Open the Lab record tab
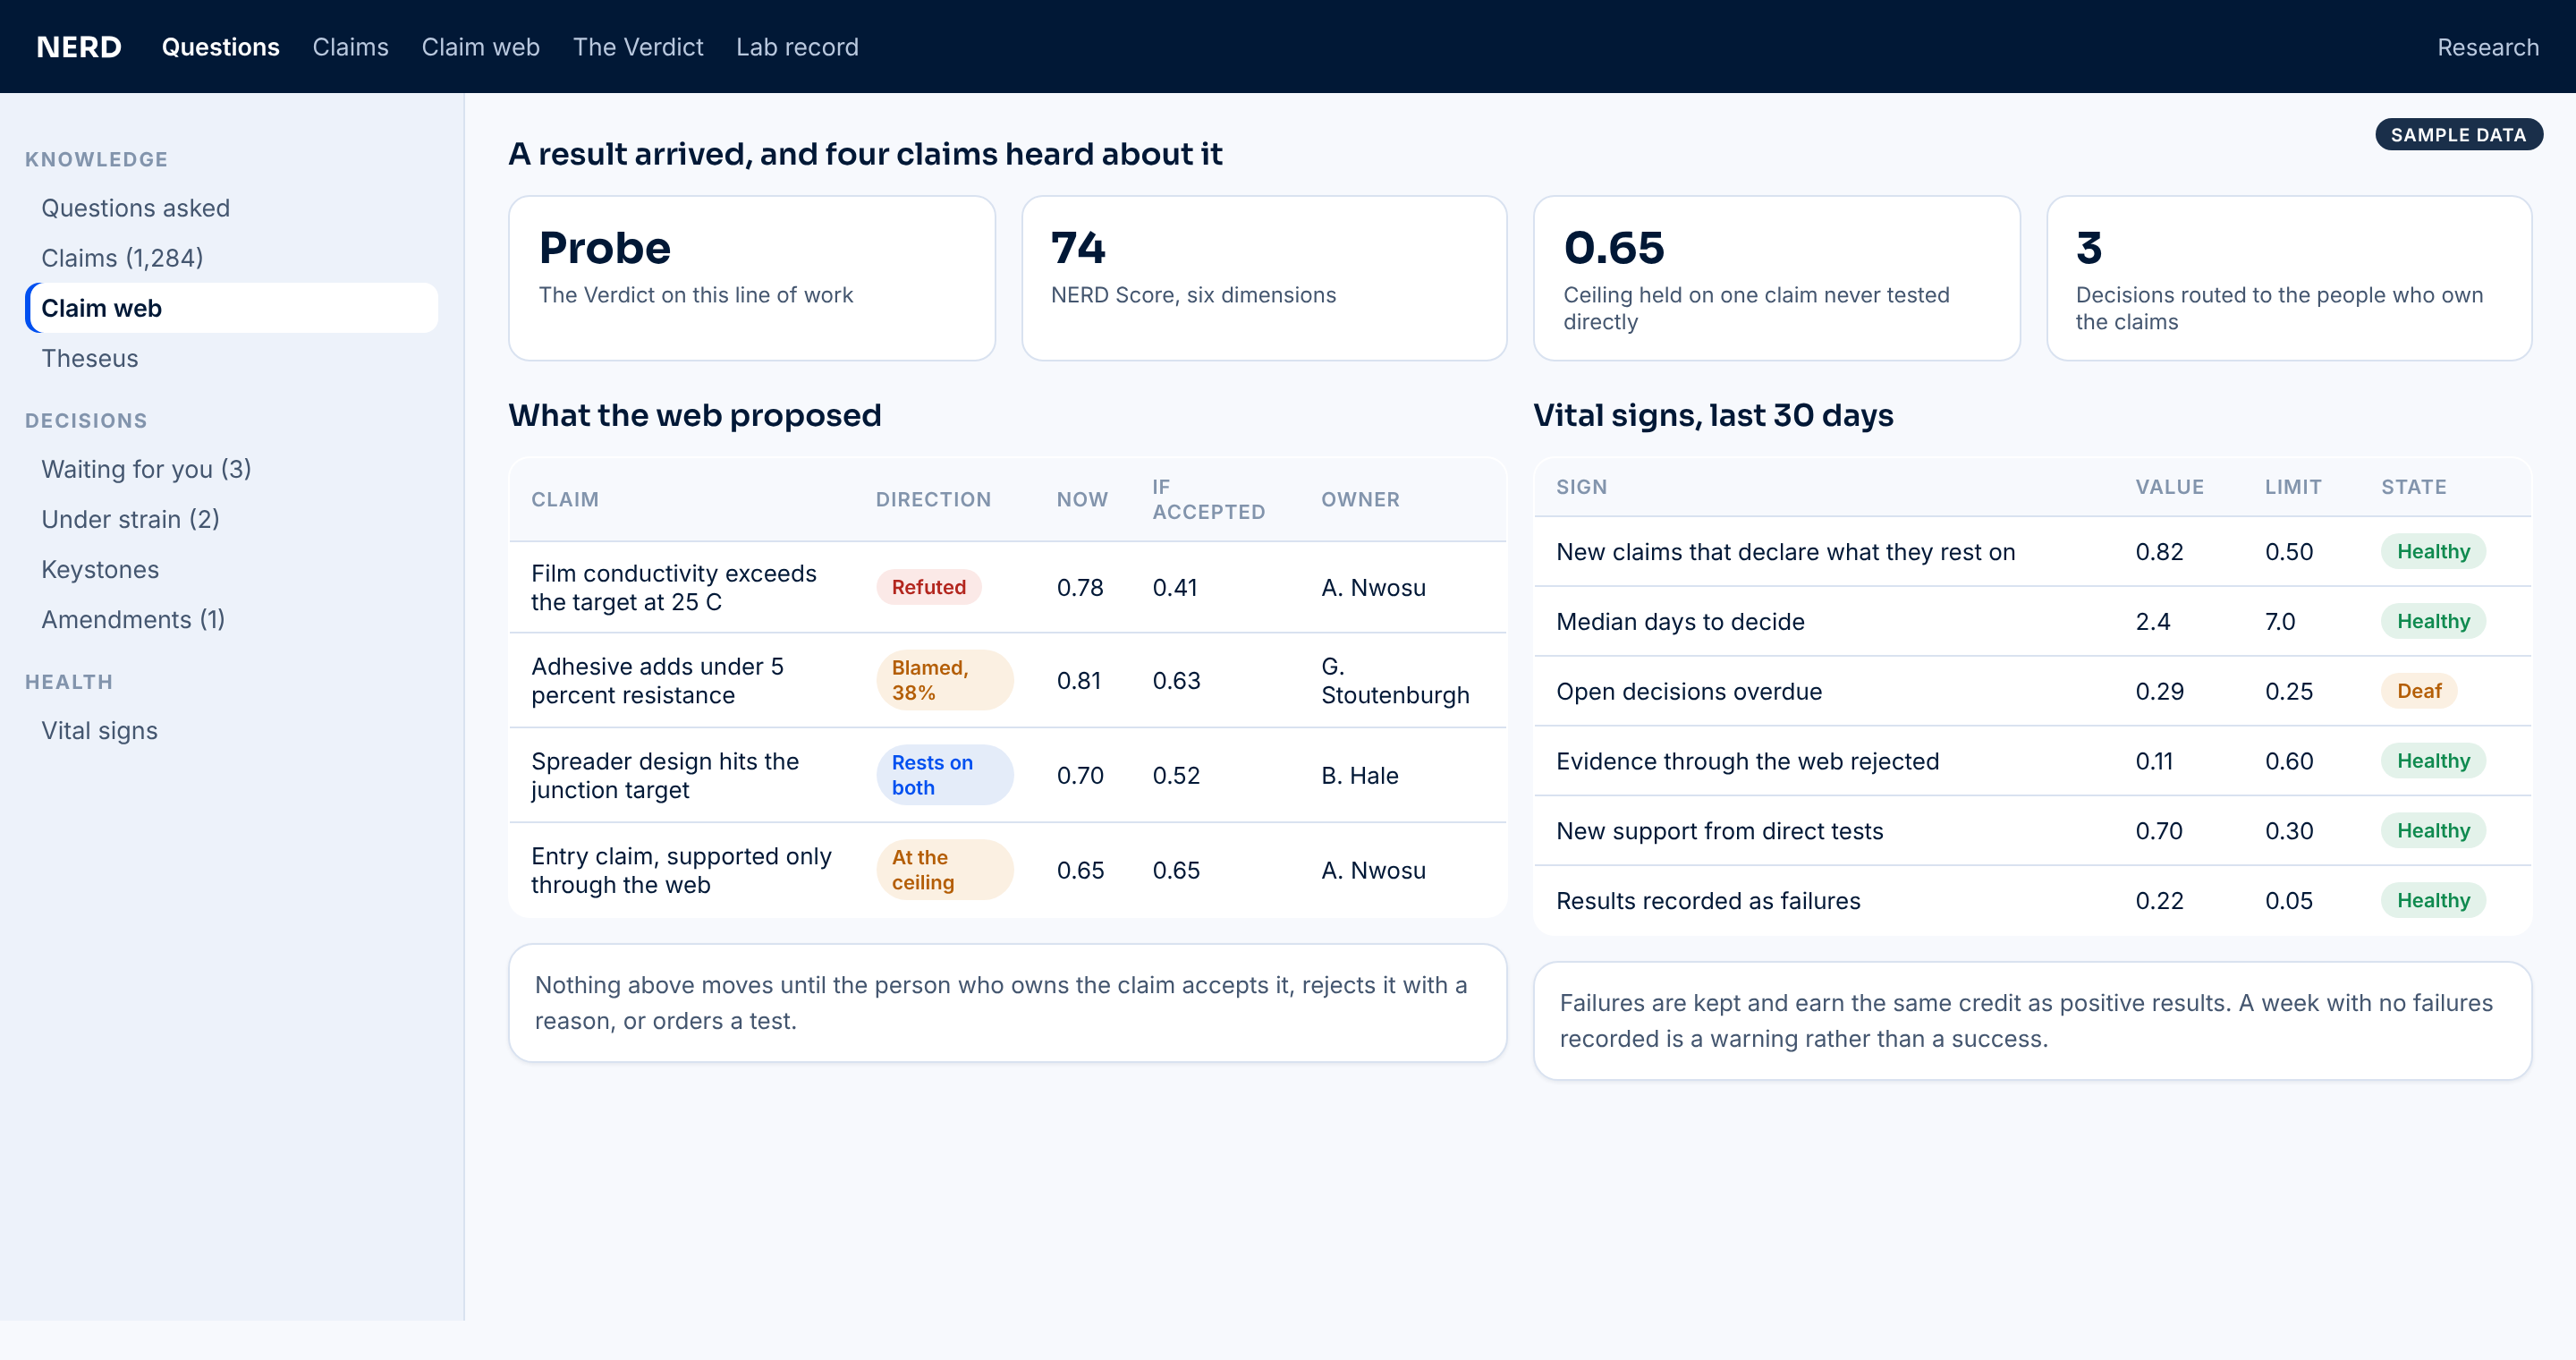Screen dimensions: 2576x1360 tap(797, 47)
